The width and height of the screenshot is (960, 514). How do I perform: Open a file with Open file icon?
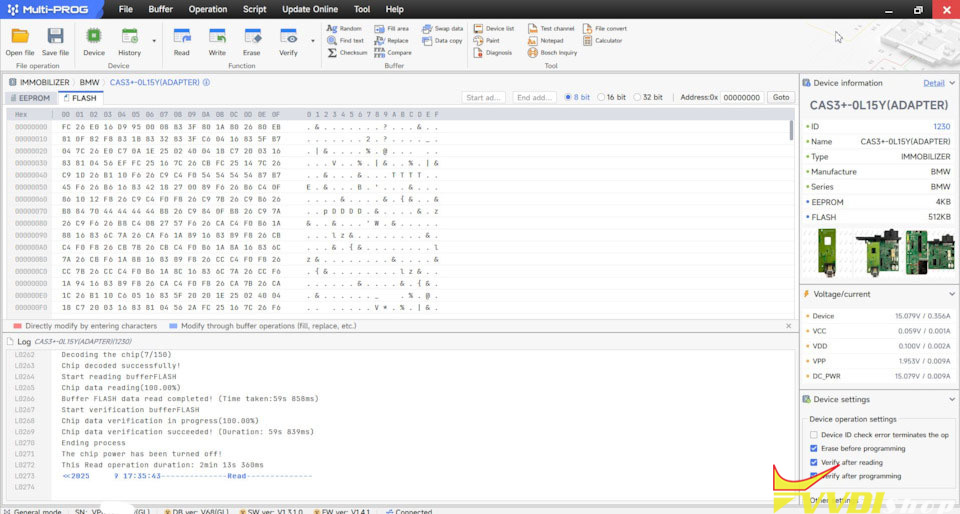pos(20,41)
